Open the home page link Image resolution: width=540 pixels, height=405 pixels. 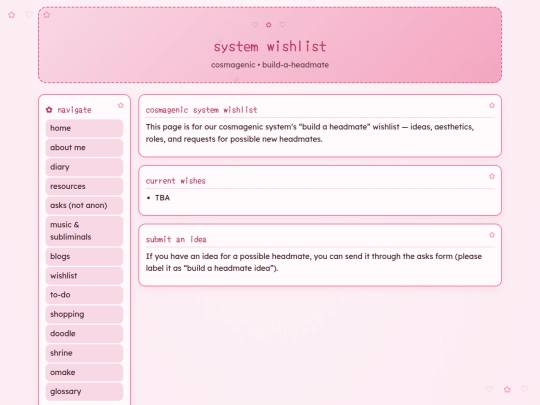pos(84,128)
